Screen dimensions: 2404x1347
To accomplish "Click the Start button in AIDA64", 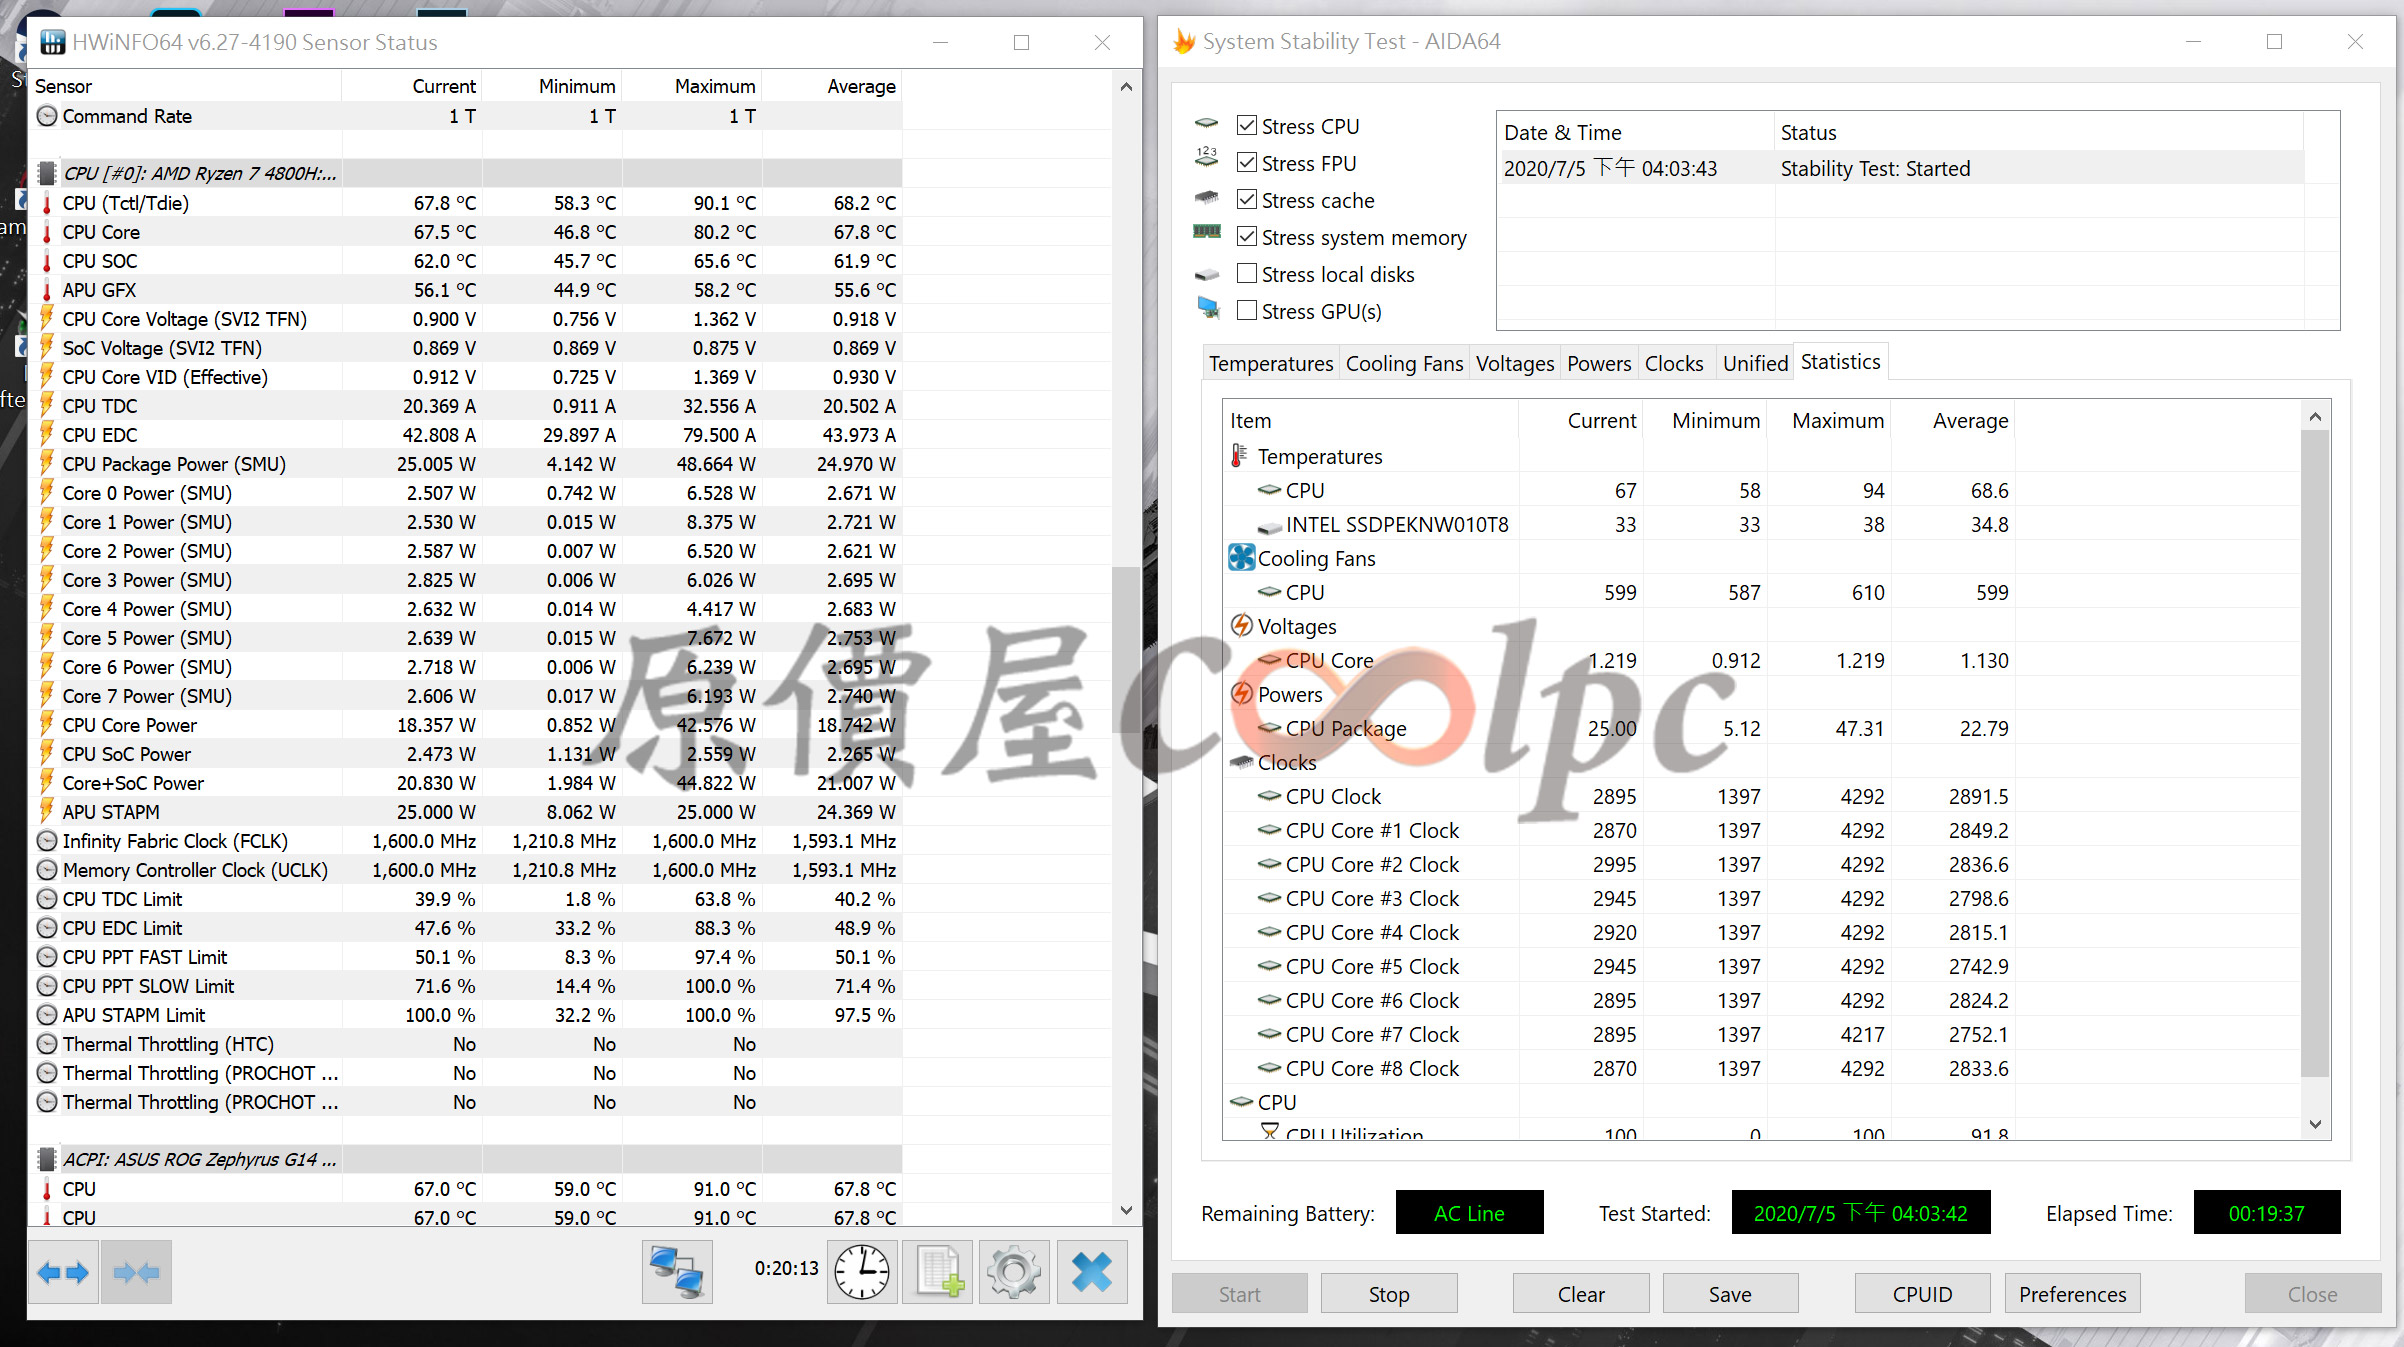I will click(1240, 1294).
